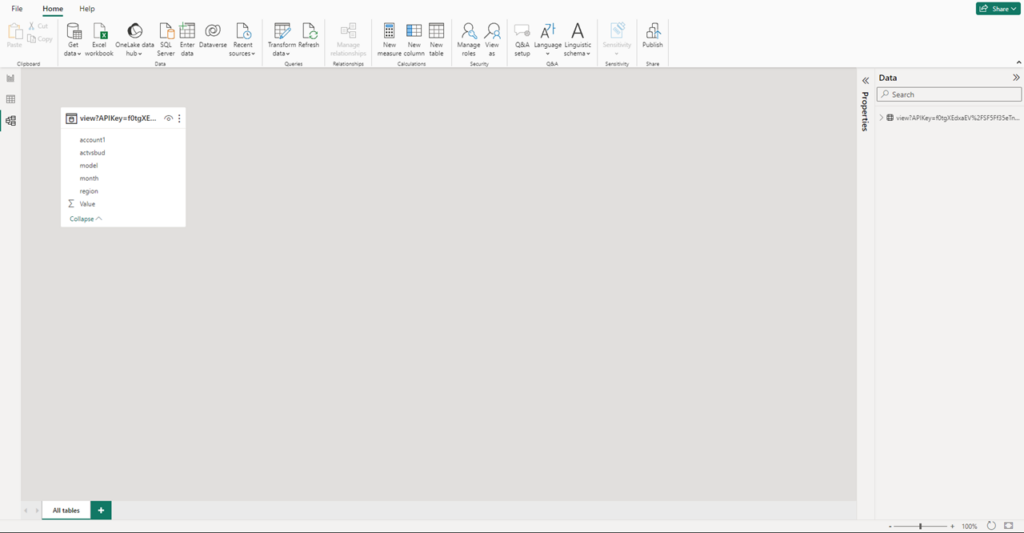Click the Data pane Search field

pyautogui.click(x=949, y=95)
